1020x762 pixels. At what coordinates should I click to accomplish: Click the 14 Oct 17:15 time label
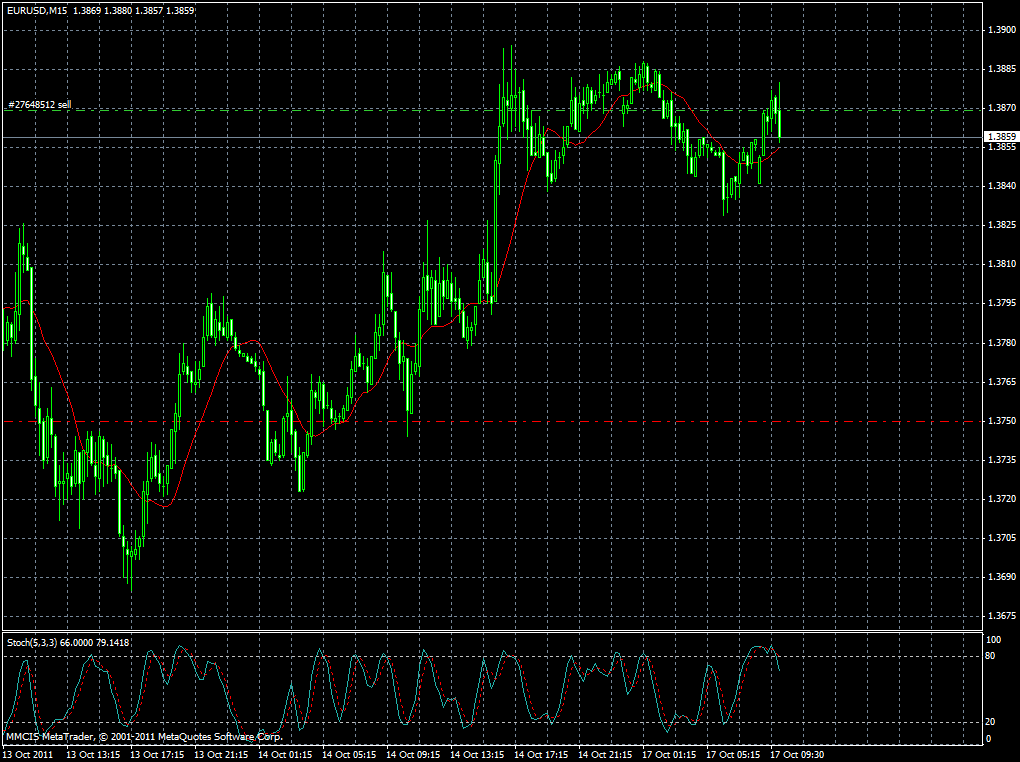[541, 755]
